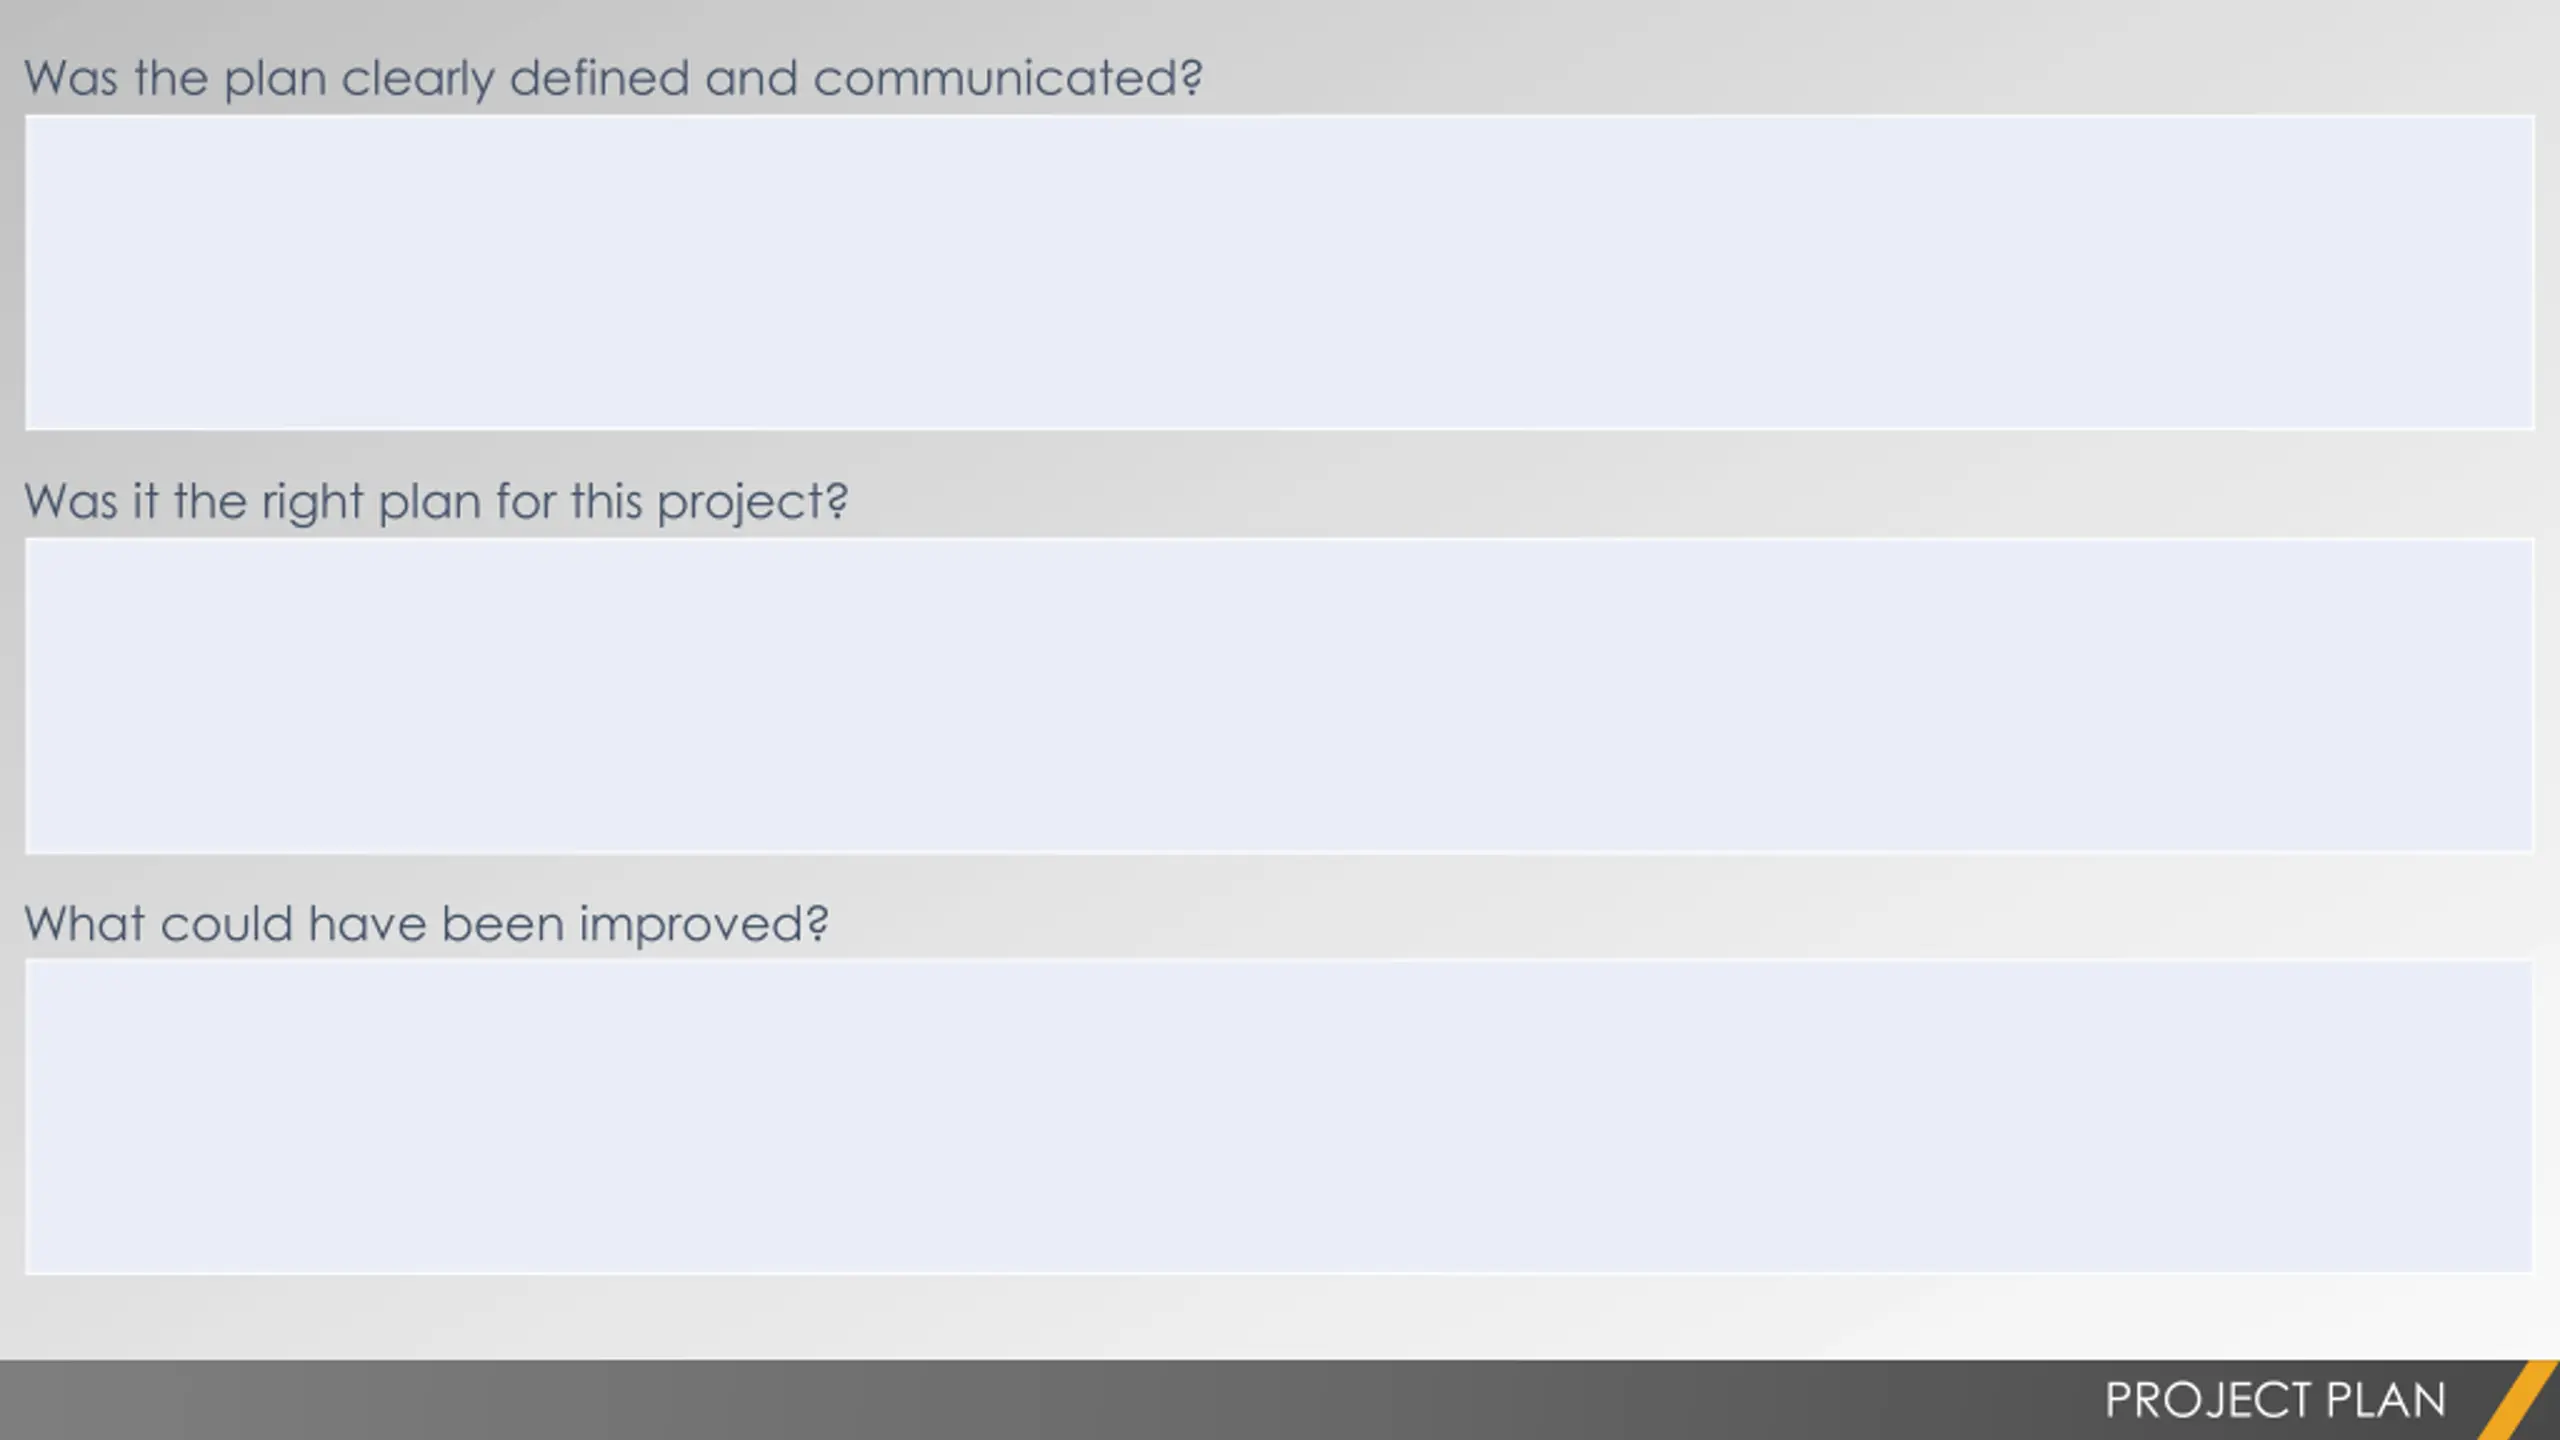The width and height of the screenshot is (2560, 1440).
Task: Click the orange diagonal accent in footer
Action: (2518, 1400)
